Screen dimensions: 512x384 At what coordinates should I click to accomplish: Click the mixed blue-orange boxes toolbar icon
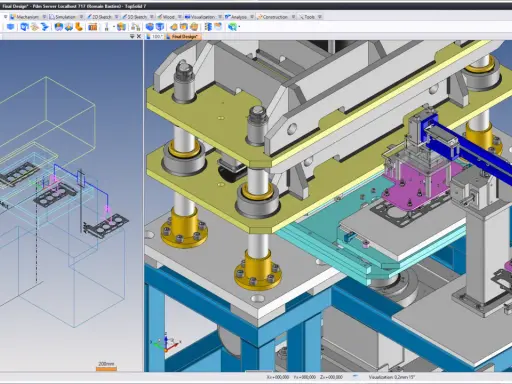(x=121, y=27)
